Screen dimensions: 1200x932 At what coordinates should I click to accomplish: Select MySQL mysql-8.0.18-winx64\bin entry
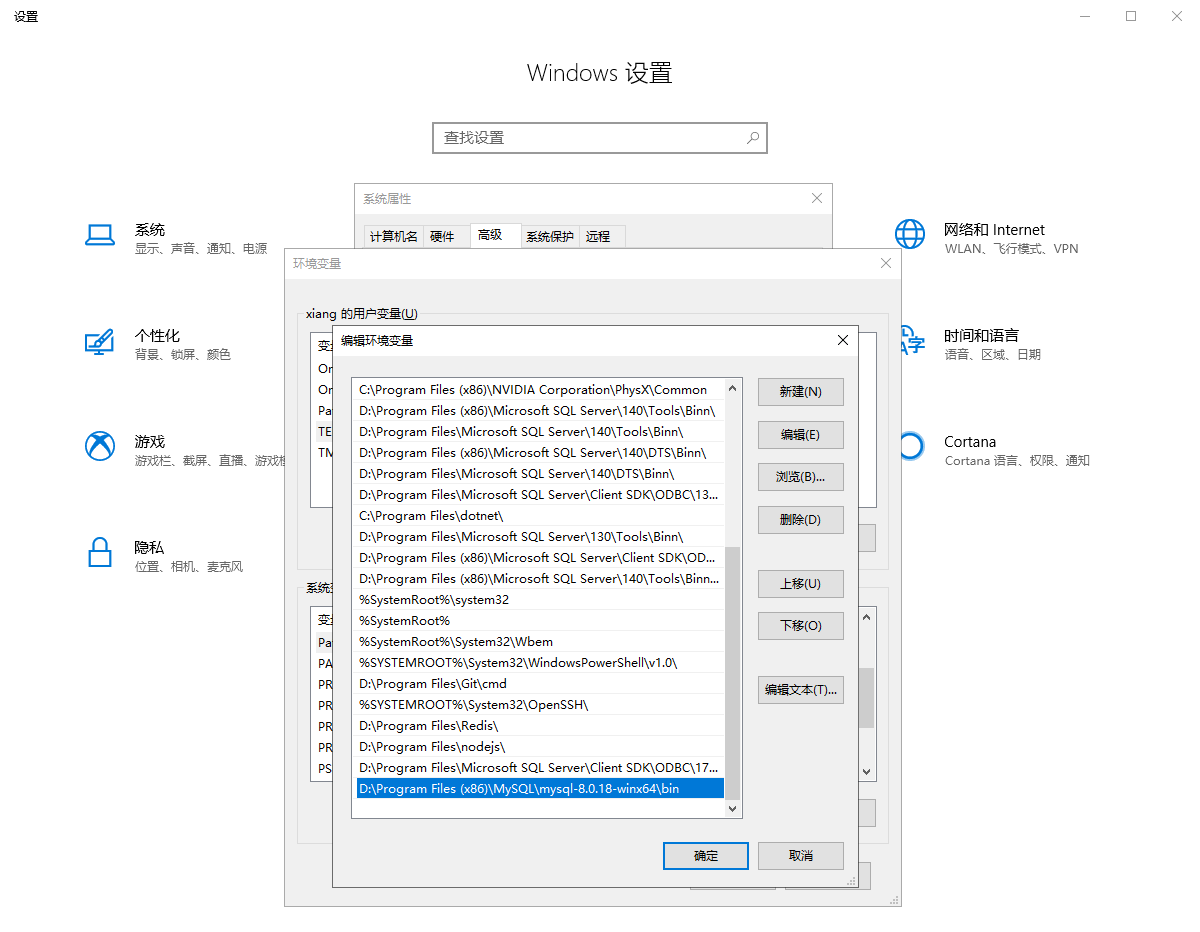pyautogui.click(x=540, y=789)
